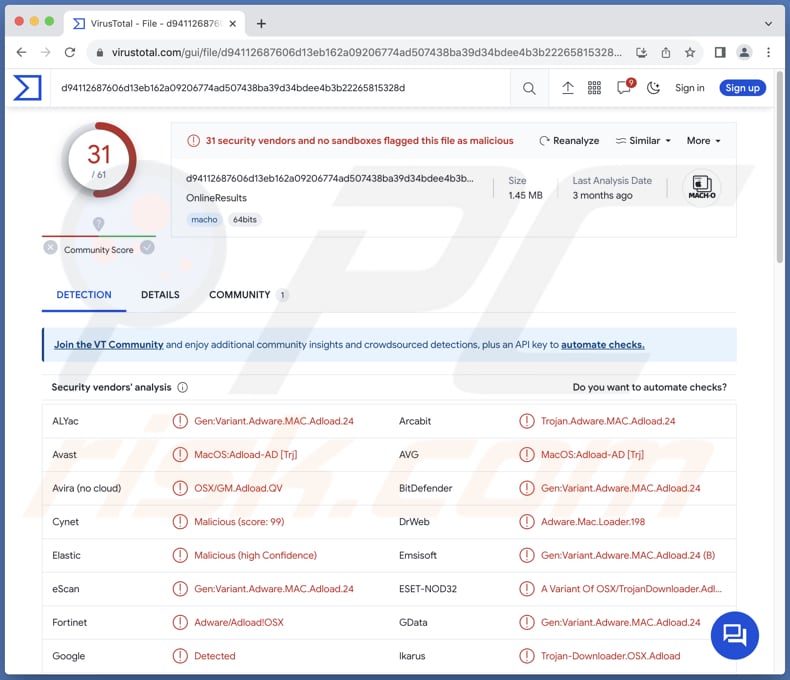
Task: Click the automate checks link
Action: (x=603, y=345)
